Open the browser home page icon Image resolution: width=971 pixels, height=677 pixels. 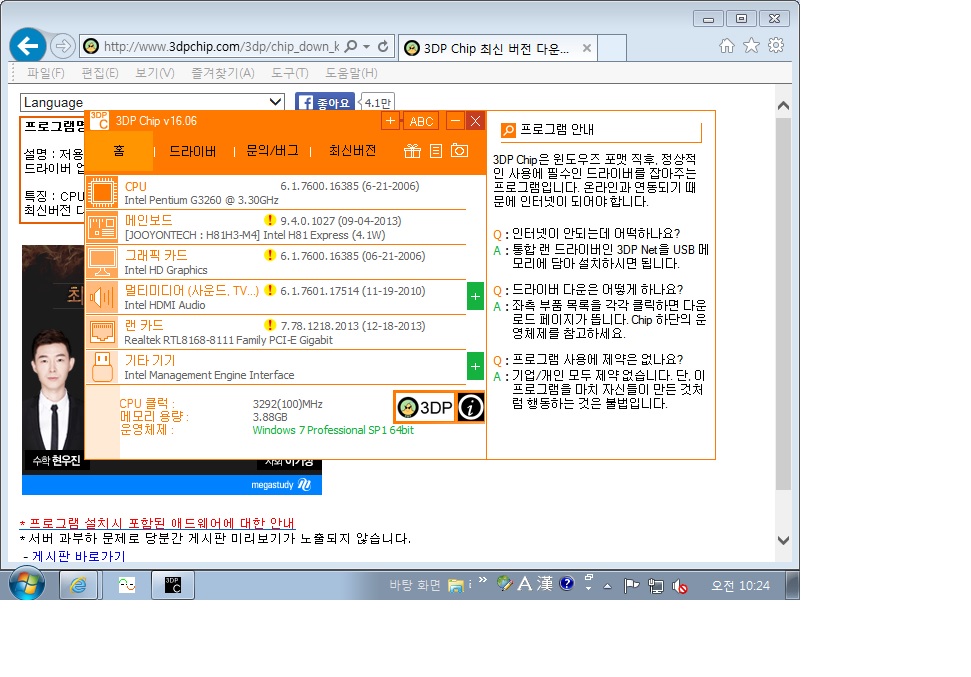pyautogui.click(x=727, y=45)
